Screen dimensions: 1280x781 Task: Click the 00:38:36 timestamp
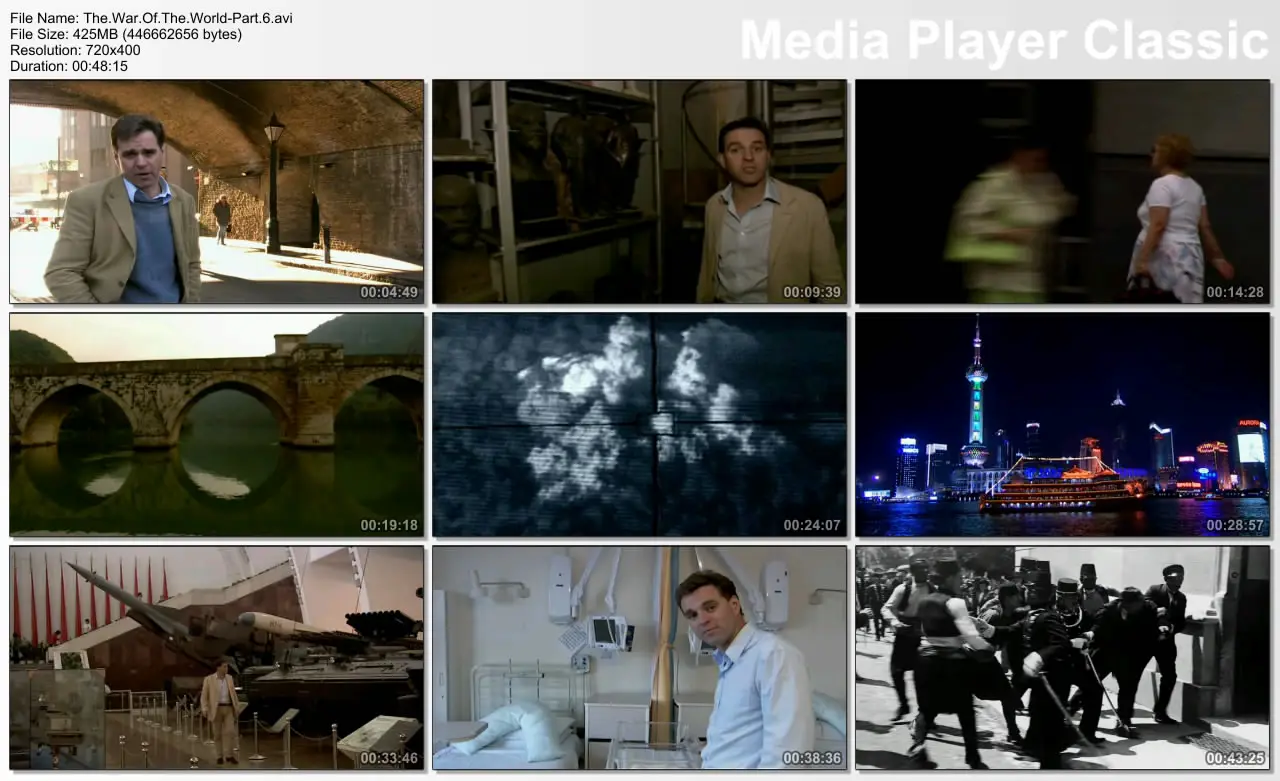point(812,758)
